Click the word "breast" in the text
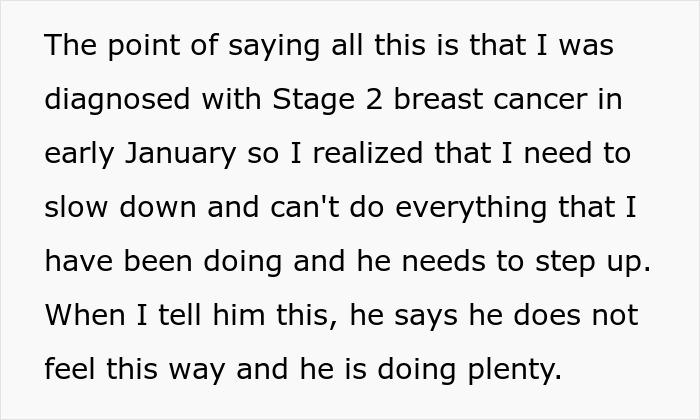The image size is (700, 420). [438, 99]
